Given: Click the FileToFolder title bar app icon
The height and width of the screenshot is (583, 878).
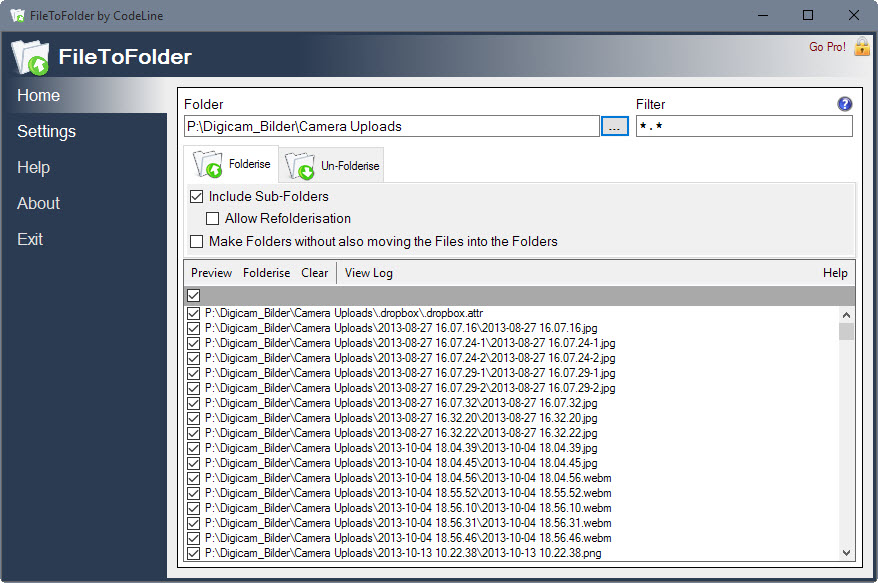Looking at the screenshot, I should pos(17,15).
